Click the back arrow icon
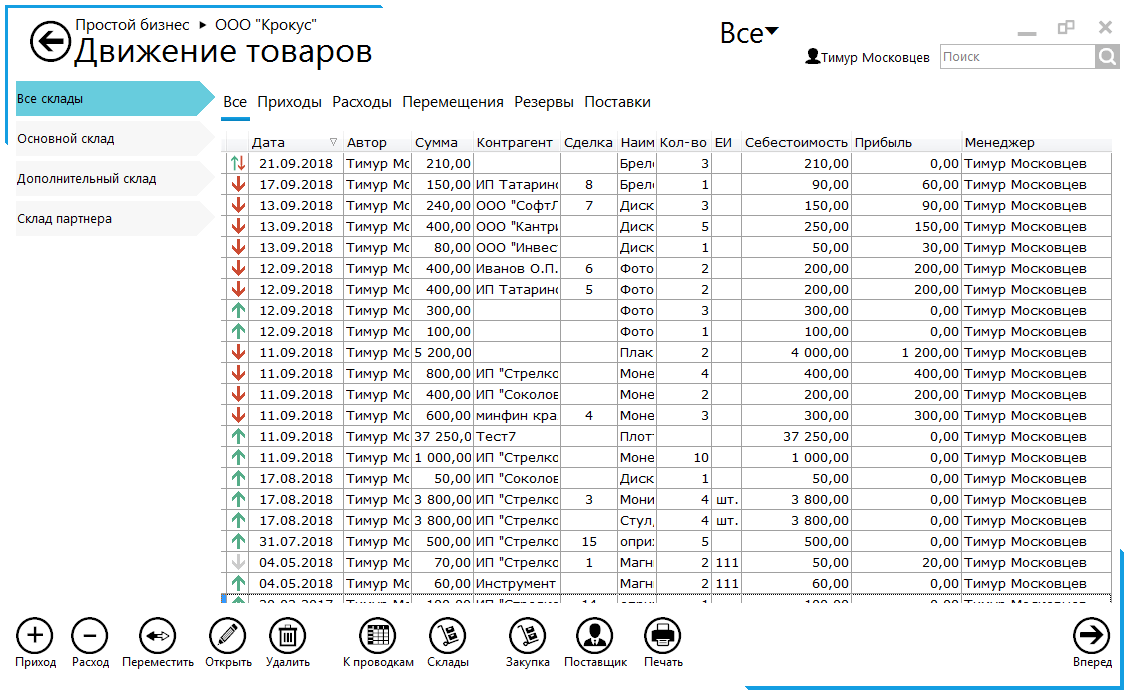Viewport: 1128px width, 694px height. 49,41
